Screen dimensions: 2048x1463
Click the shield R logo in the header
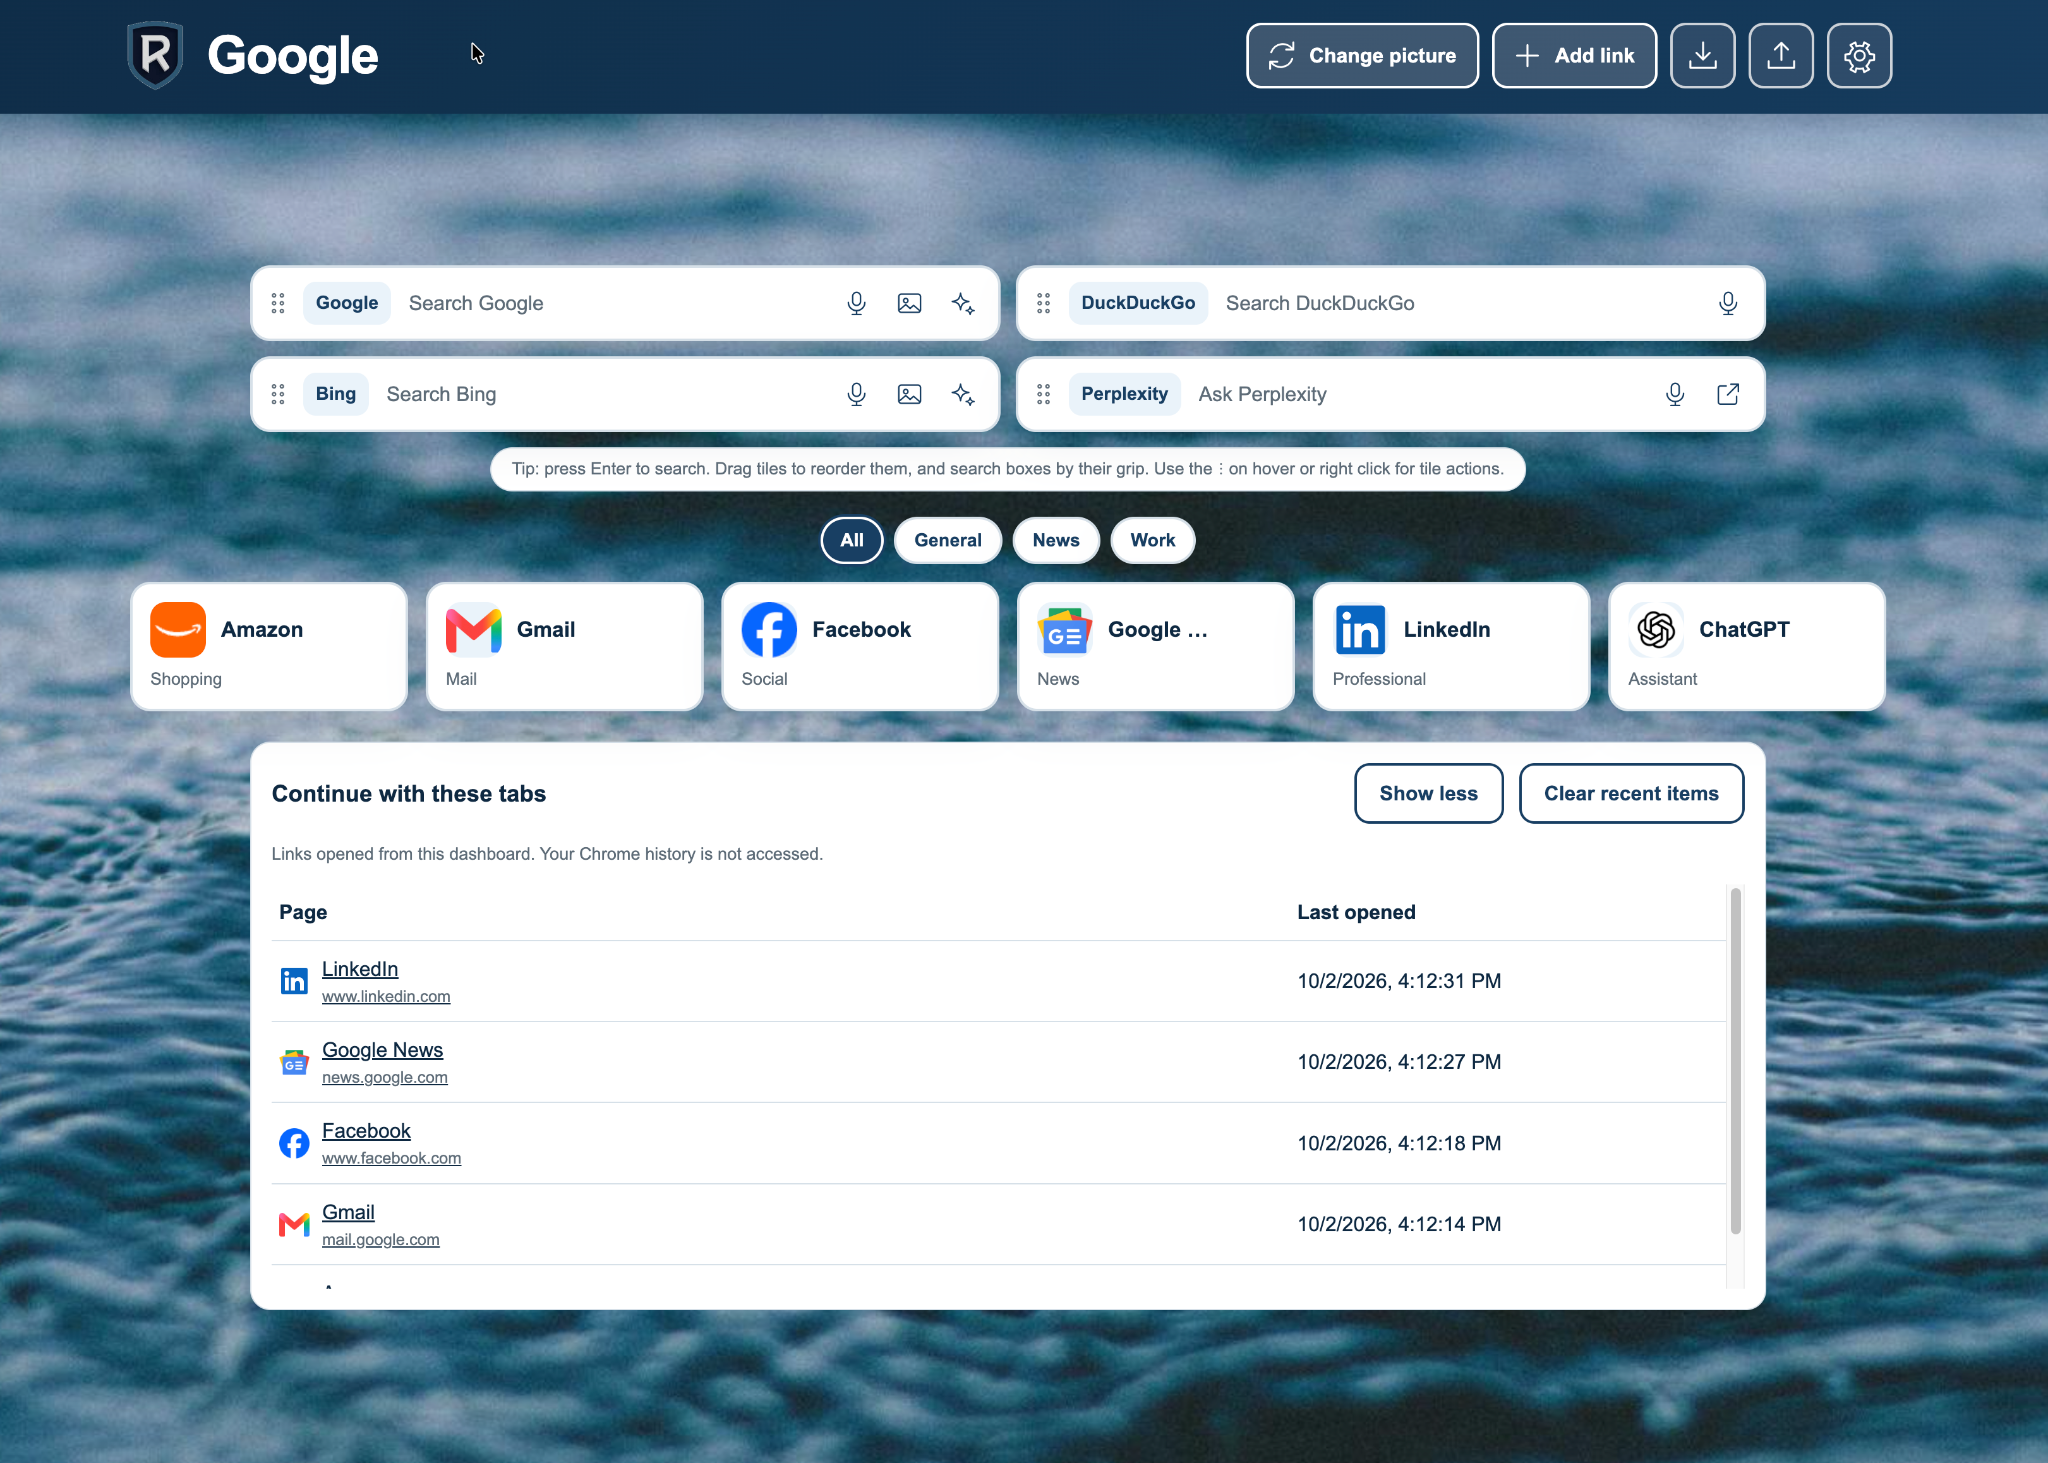click(x=155, y=55)
